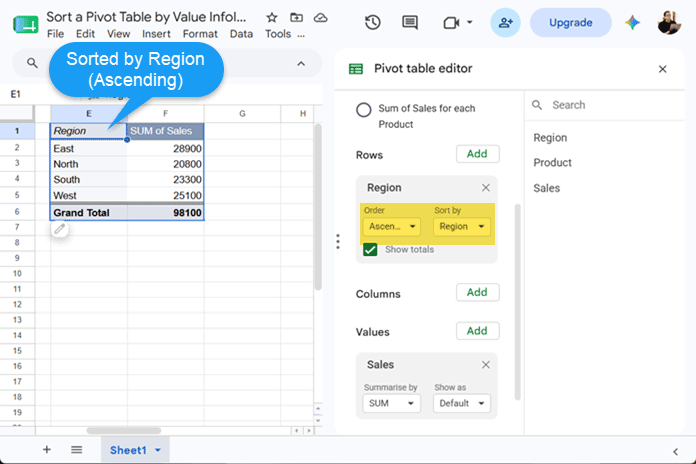
Task: Click the field search magnifier icon
Action: tap(537, 105)
